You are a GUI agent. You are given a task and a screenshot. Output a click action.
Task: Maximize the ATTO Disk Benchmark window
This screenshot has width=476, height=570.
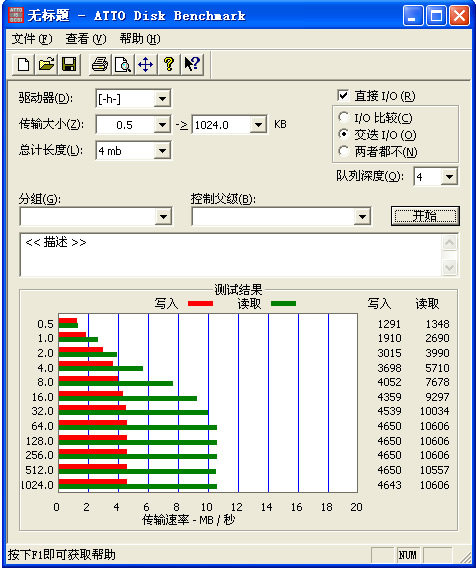436,16
